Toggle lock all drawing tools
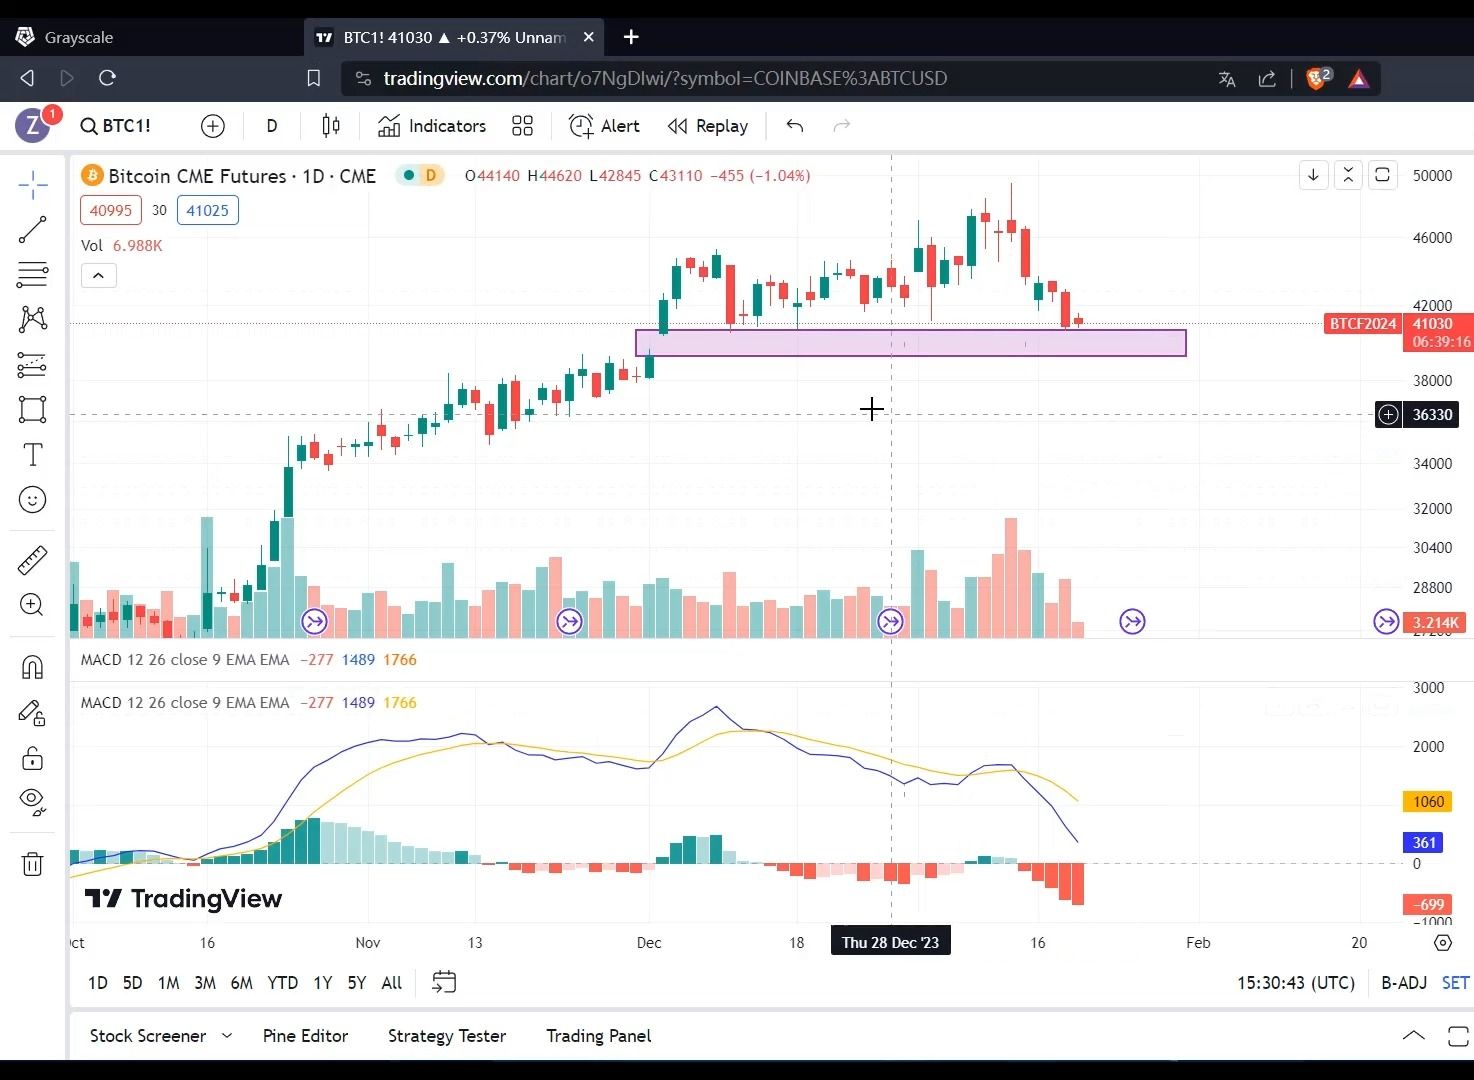The image size is (1474, 1080). click(32, 758)
